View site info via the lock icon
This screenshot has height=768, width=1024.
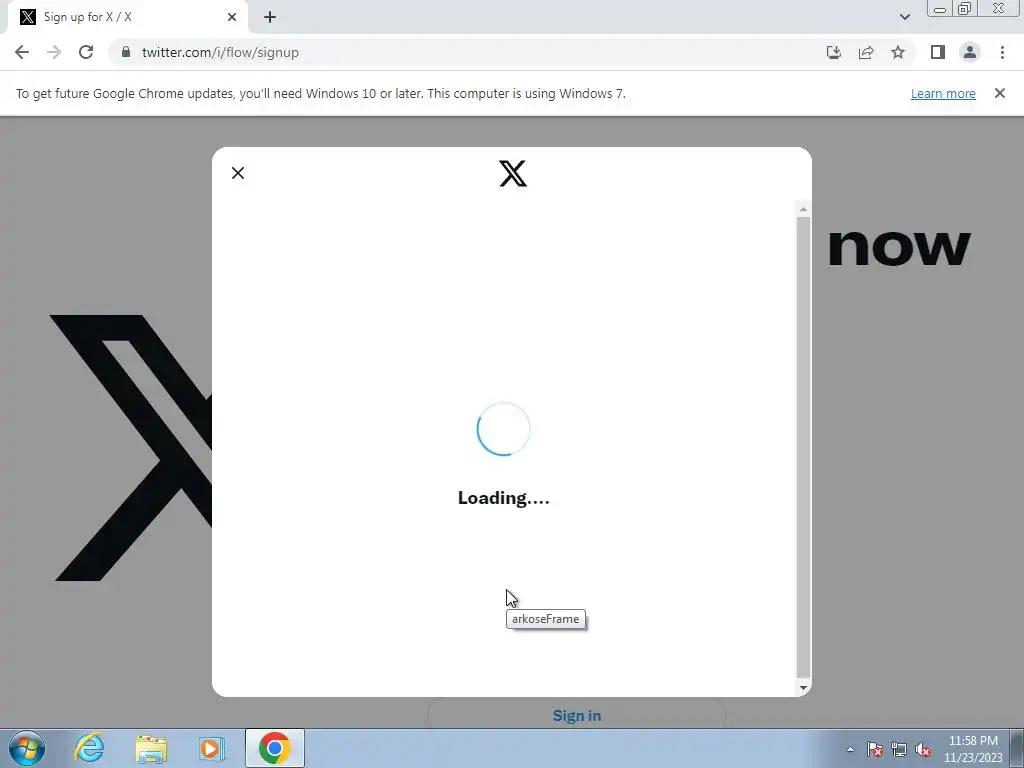click(126, 52)
